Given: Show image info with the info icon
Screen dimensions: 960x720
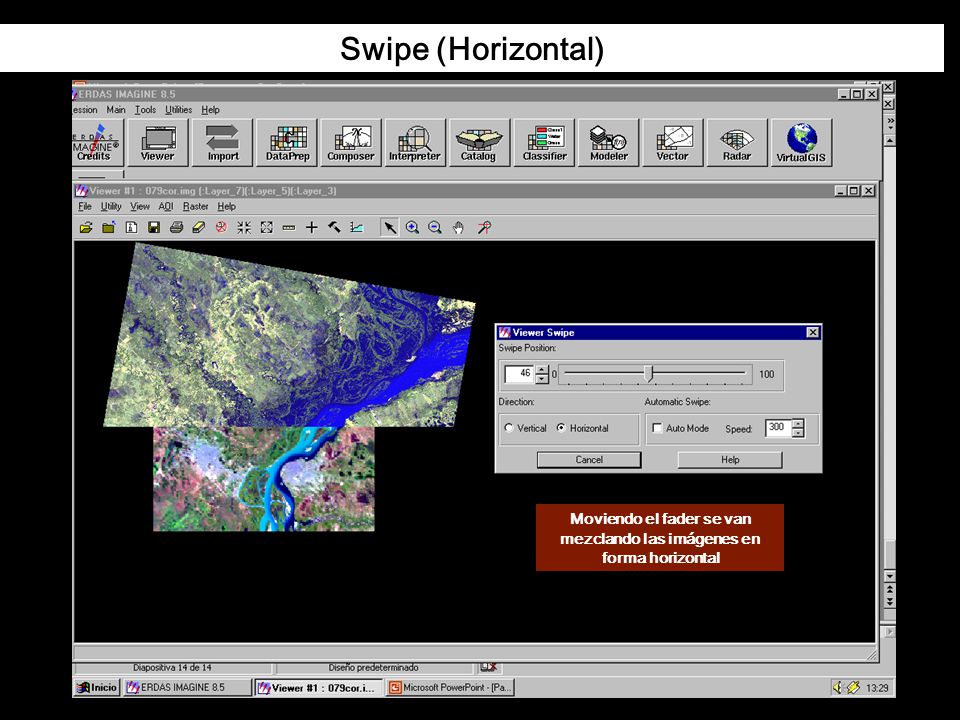Looking at the screenshot, I should point(131,228).
